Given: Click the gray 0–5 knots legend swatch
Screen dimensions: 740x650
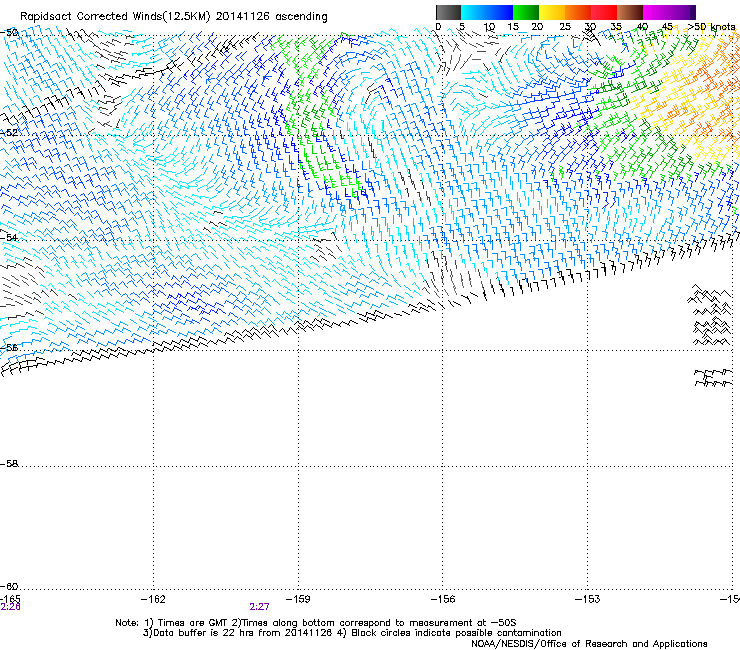Looking at the screenshot, I should (x=448, y=12).
